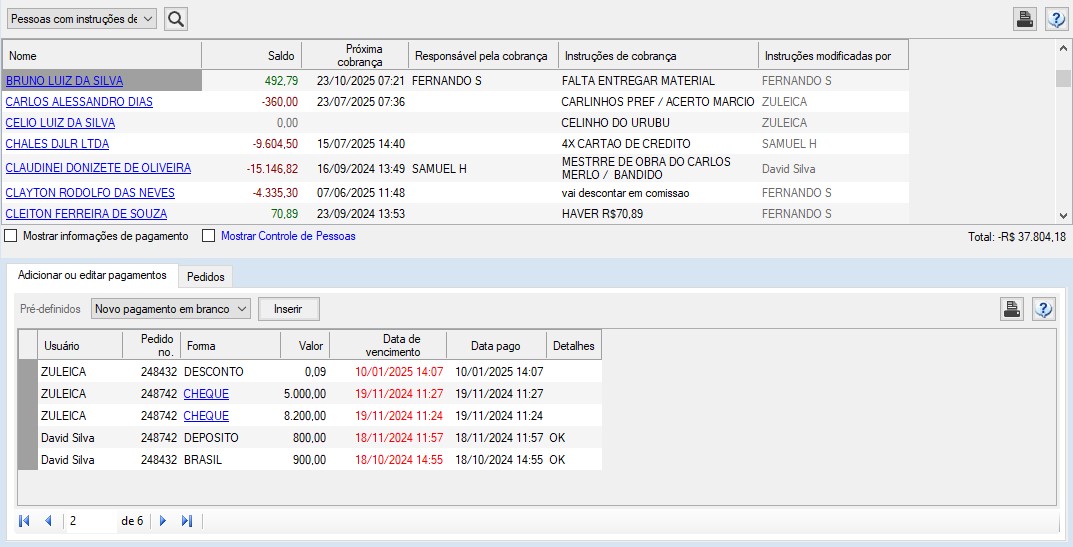Click the top print icon

pyautogui.click(x=1025, y=18)
